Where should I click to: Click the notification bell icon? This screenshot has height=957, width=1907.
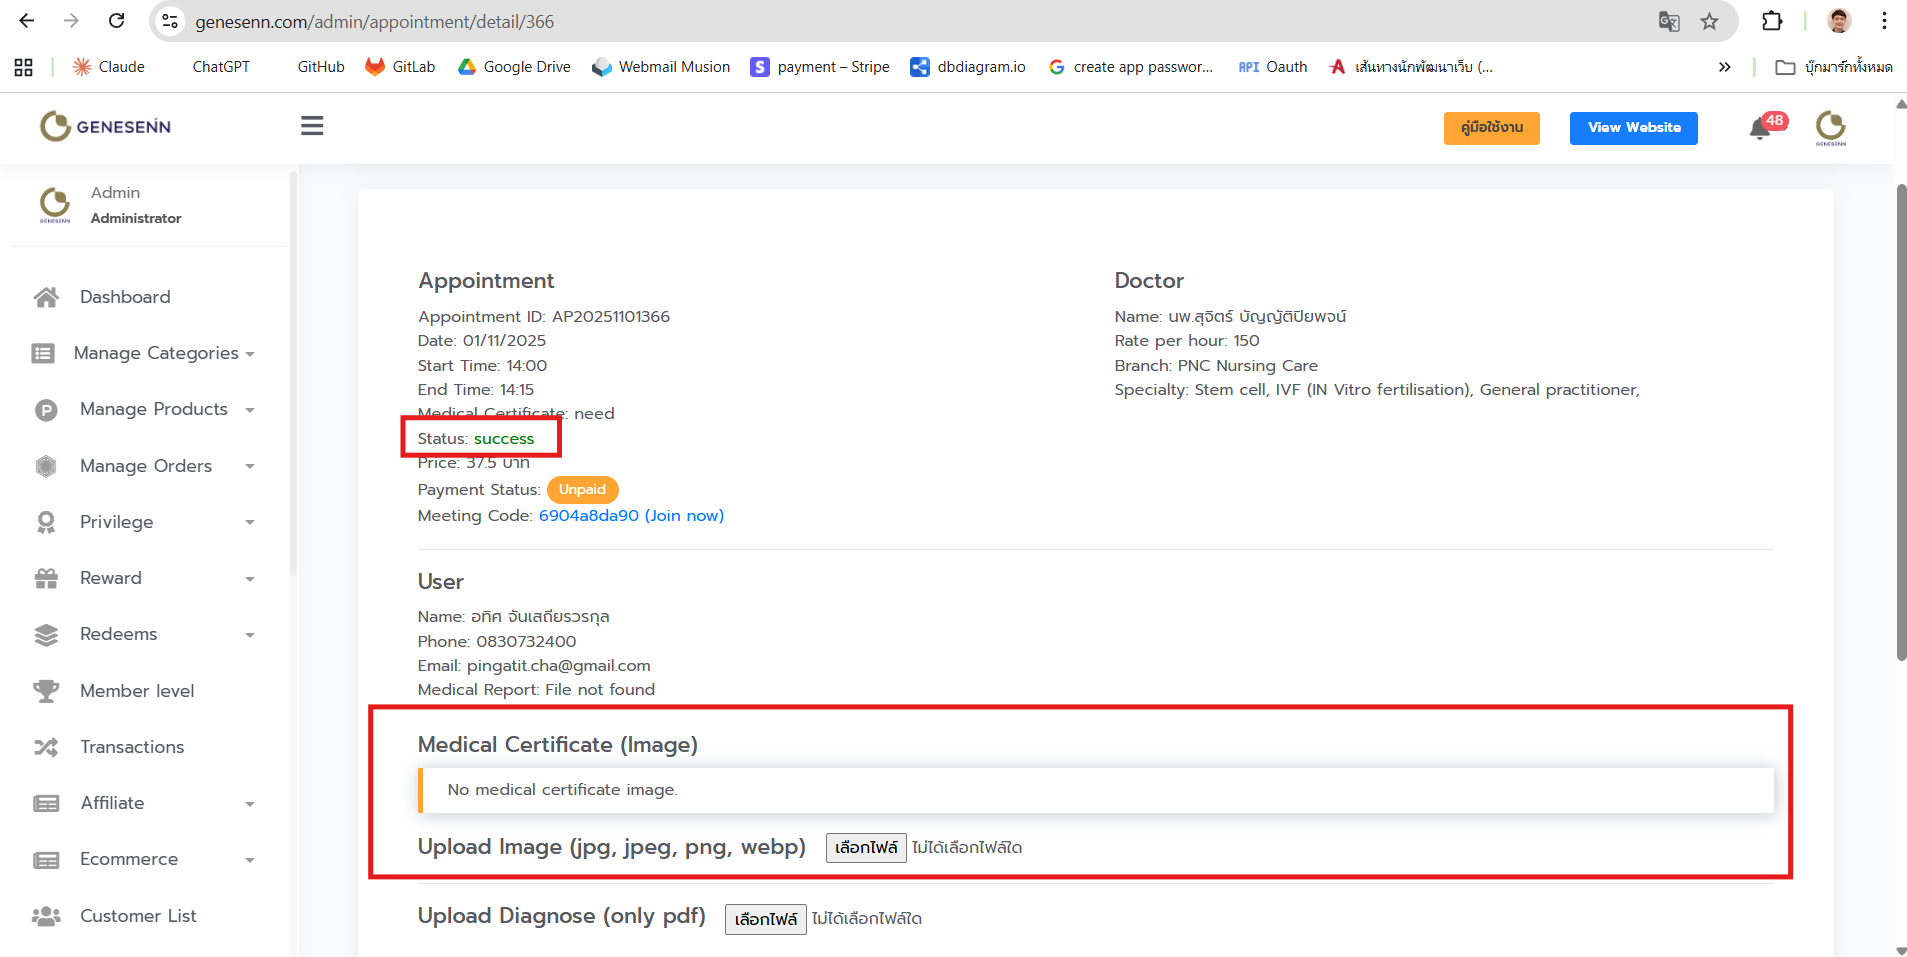coord(1760,129)
